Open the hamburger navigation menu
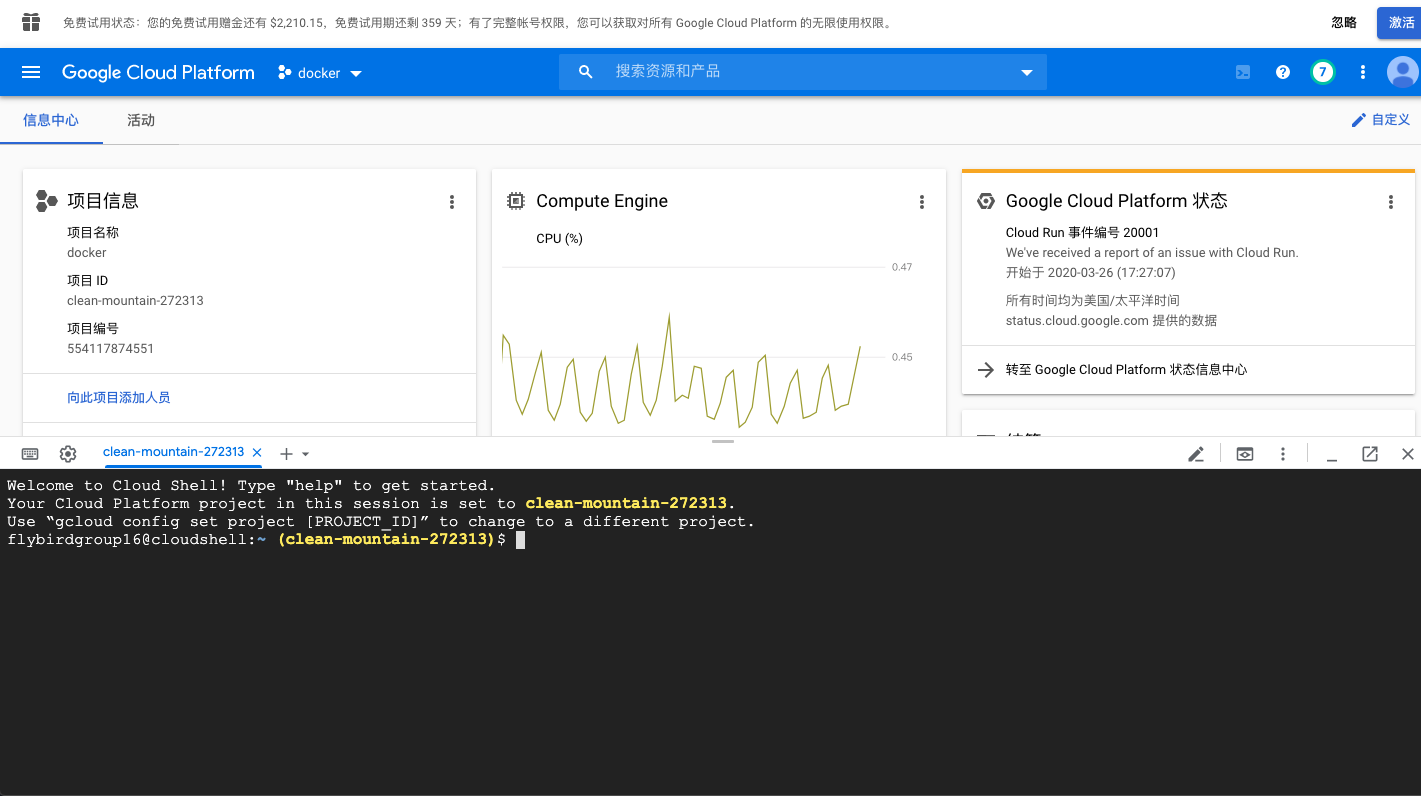 click(x=31, y=72)
